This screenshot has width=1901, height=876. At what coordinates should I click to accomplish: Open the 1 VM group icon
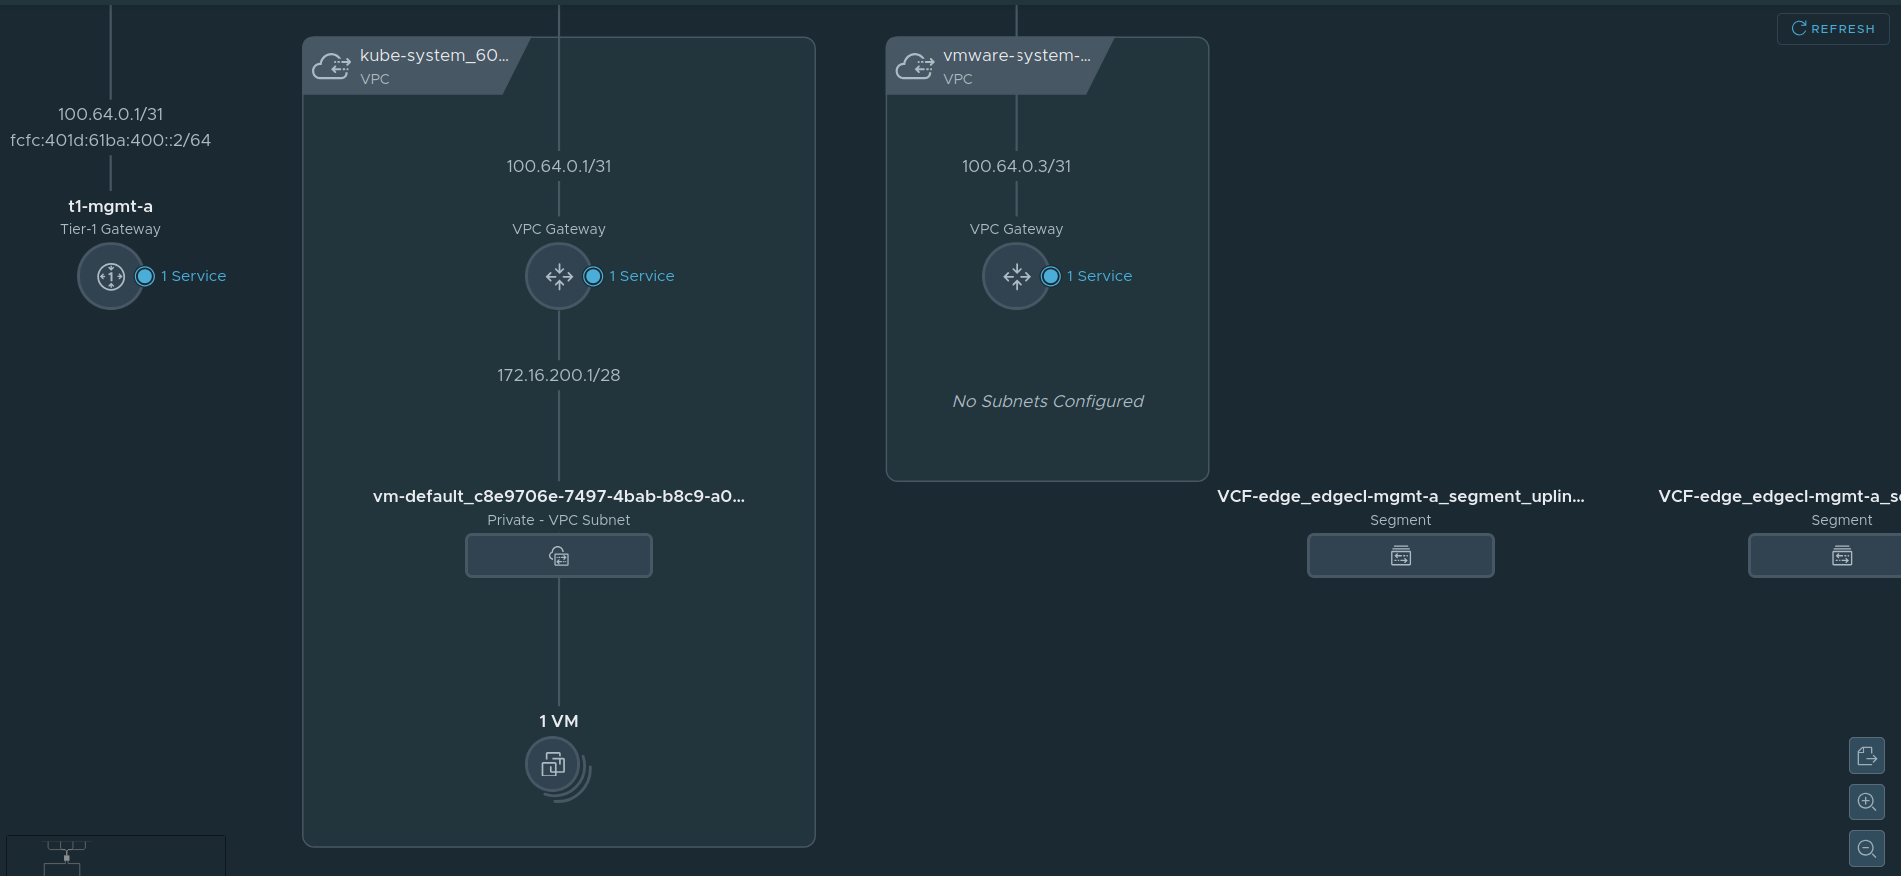coord(554,766)
